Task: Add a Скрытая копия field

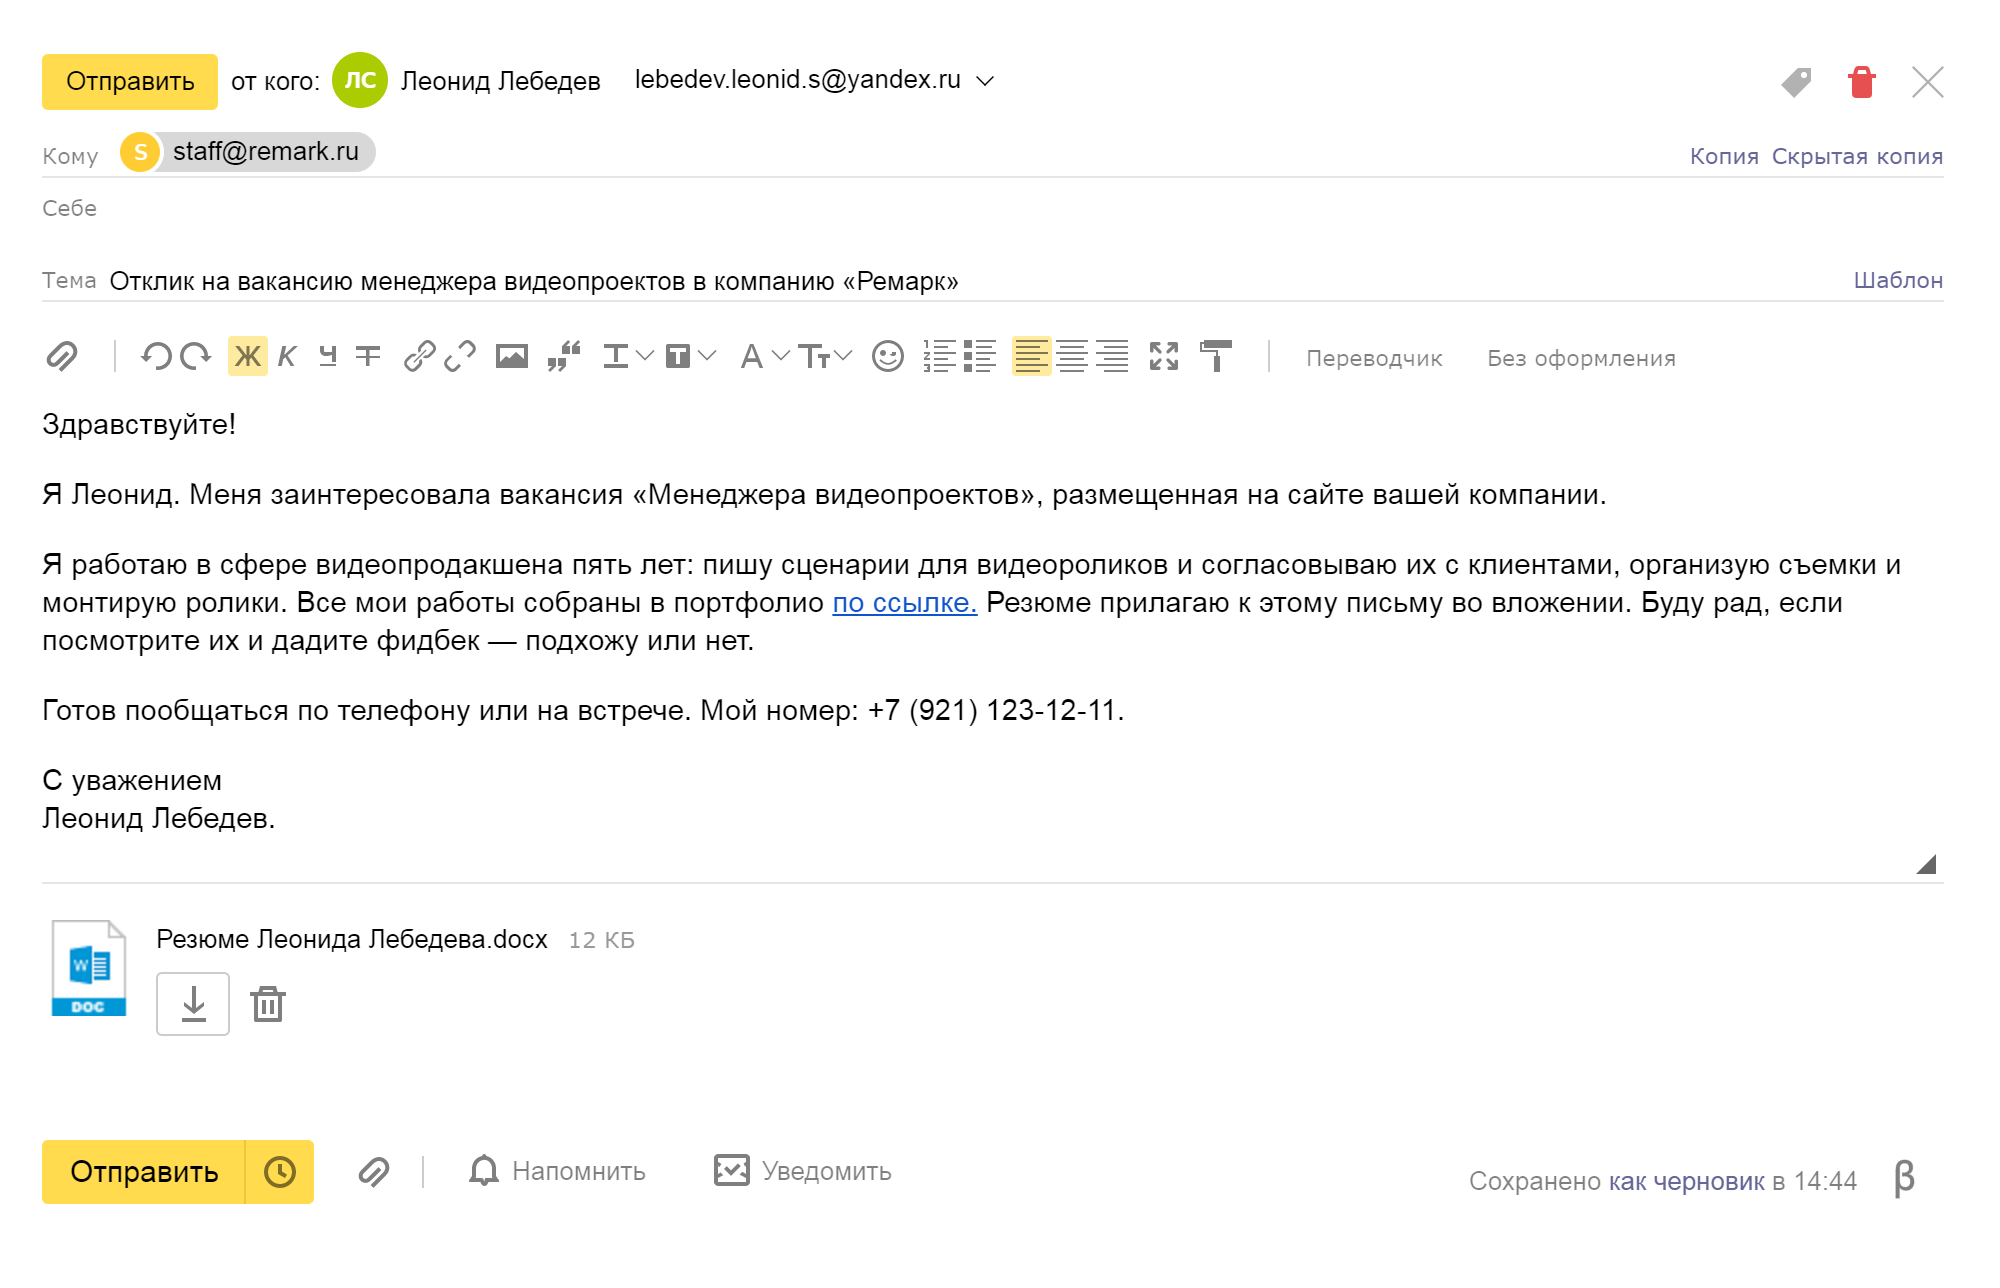Action: [1857, 157]
